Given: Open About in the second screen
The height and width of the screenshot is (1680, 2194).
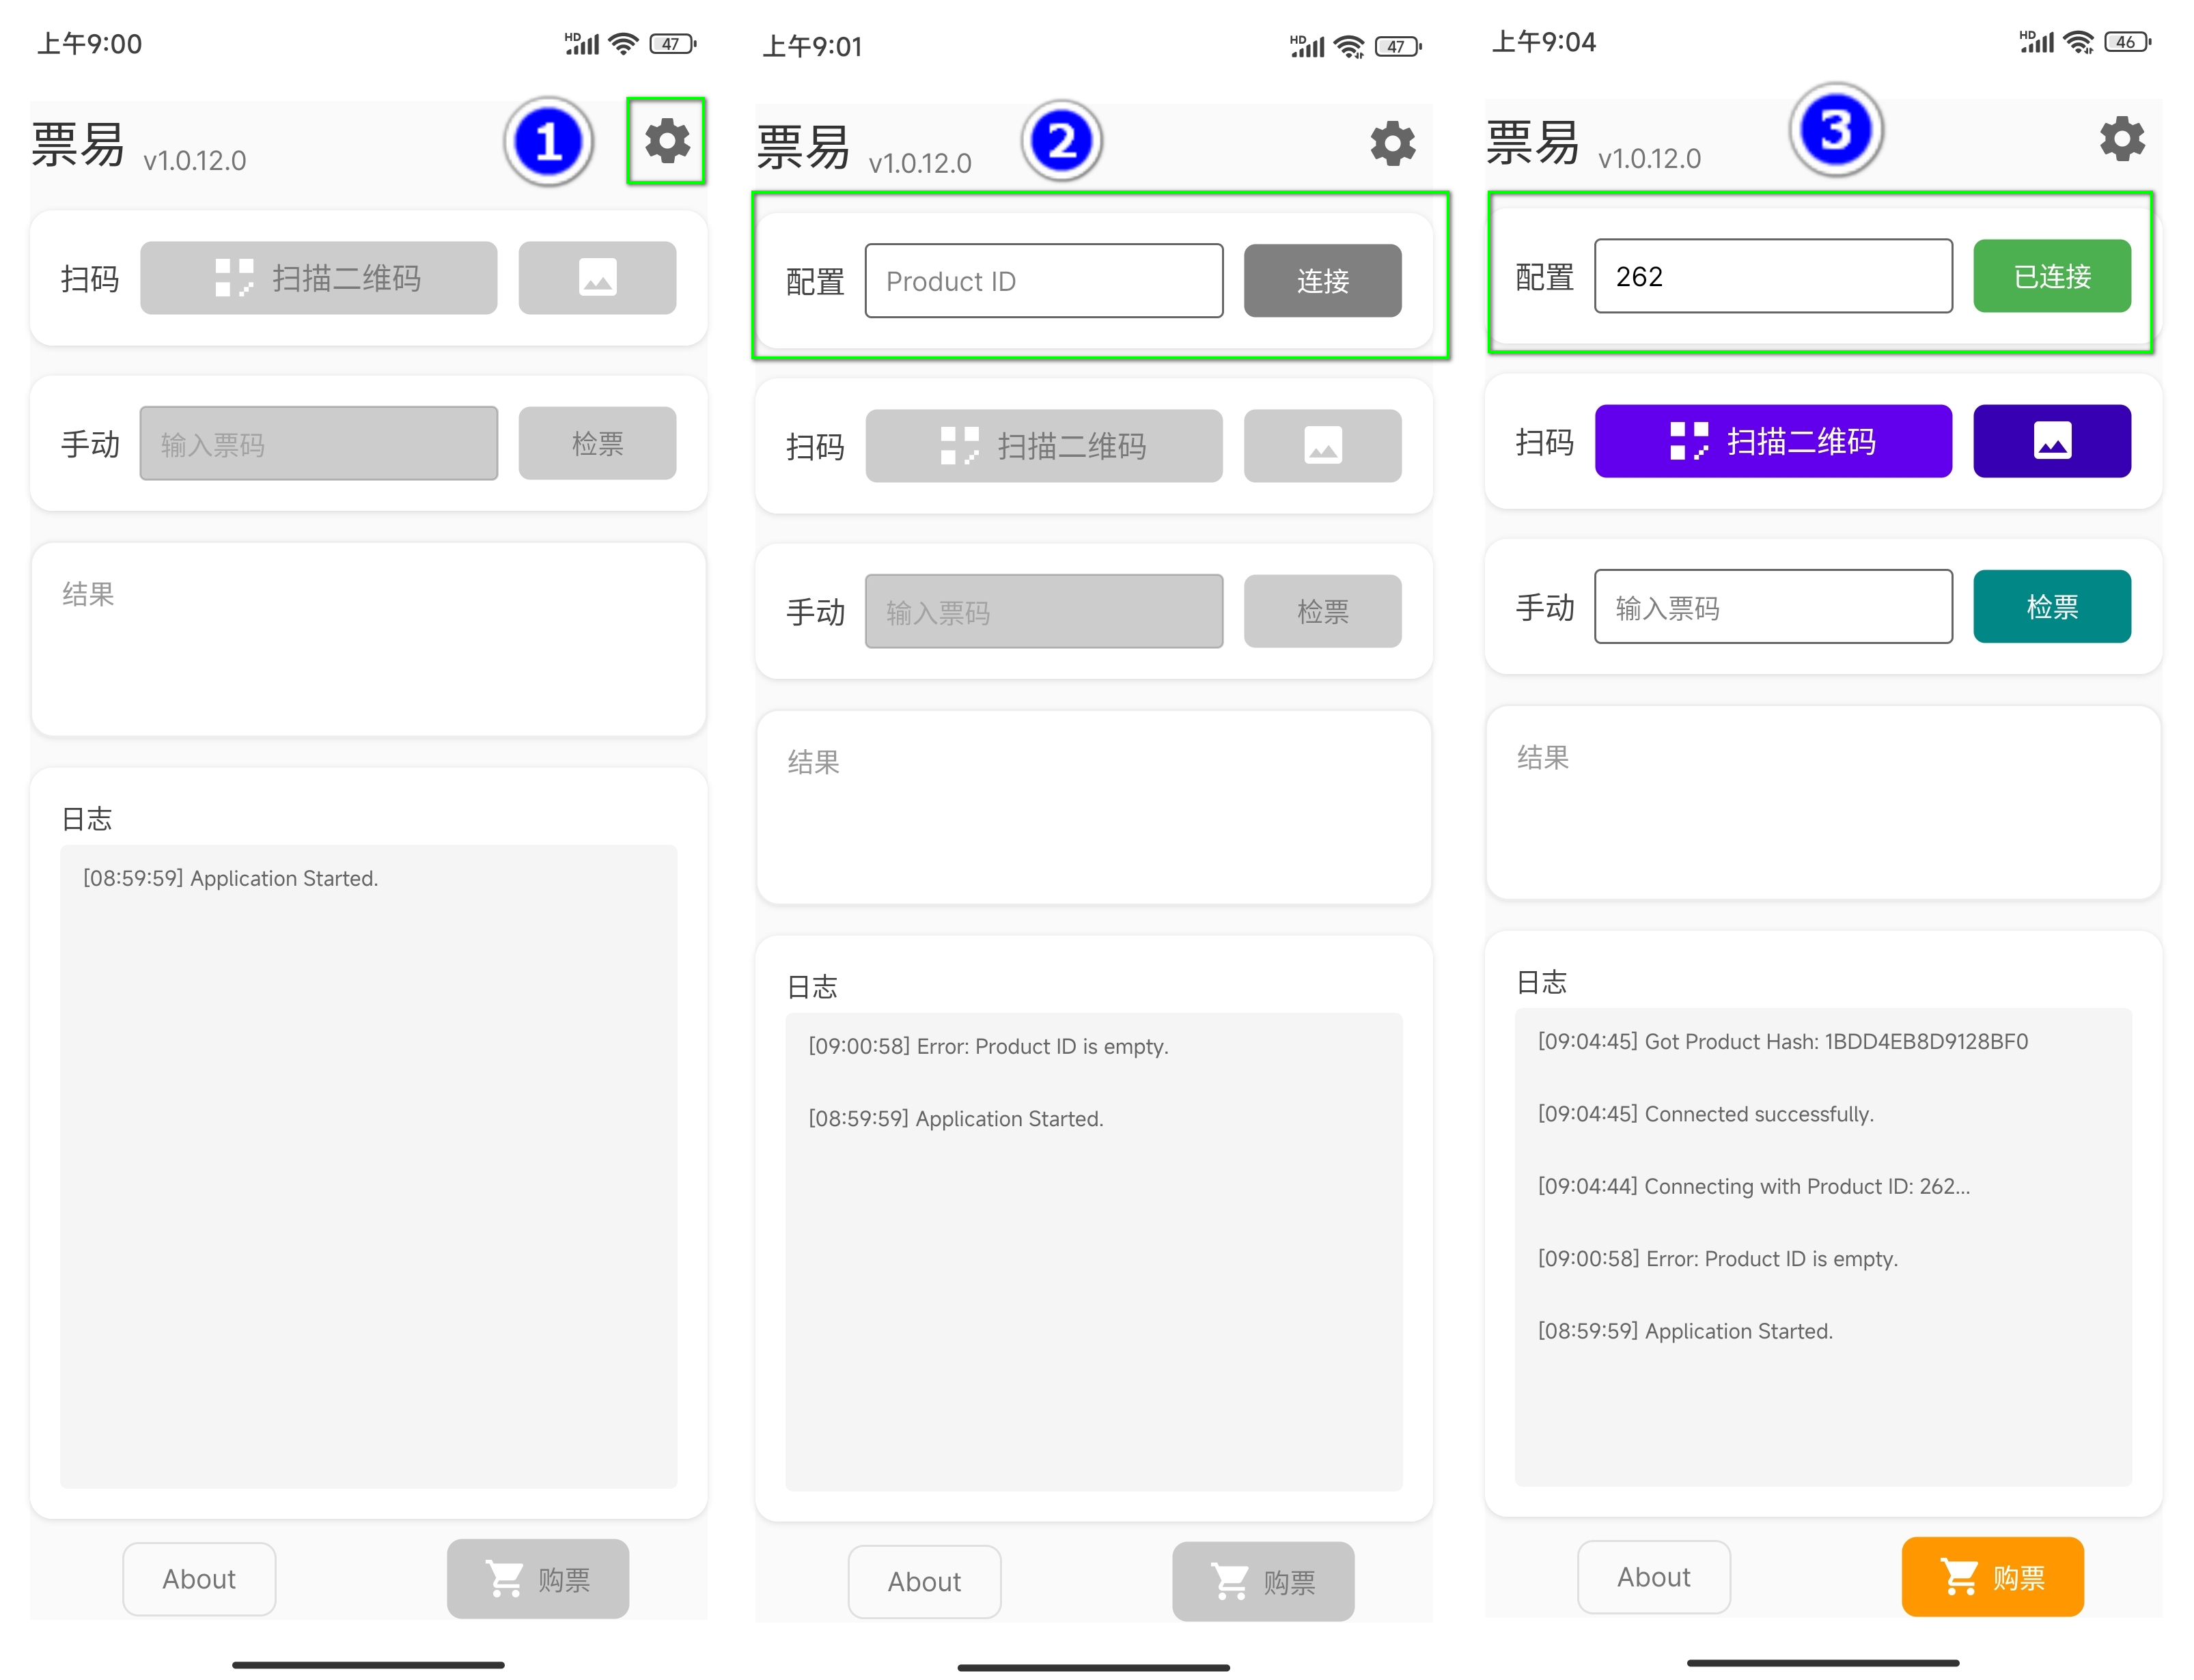Looking at the screenshot, I should point(924,1581).
